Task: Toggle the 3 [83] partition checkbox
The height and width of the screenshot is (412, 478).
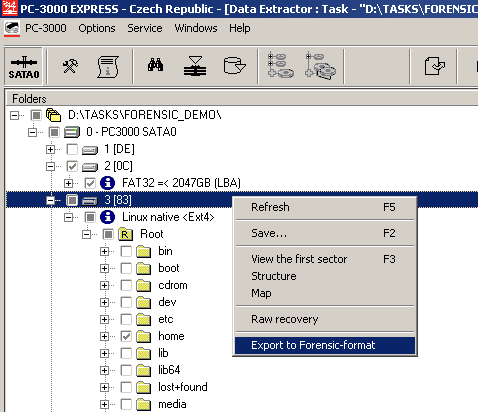Action: (x=72, y=200)
